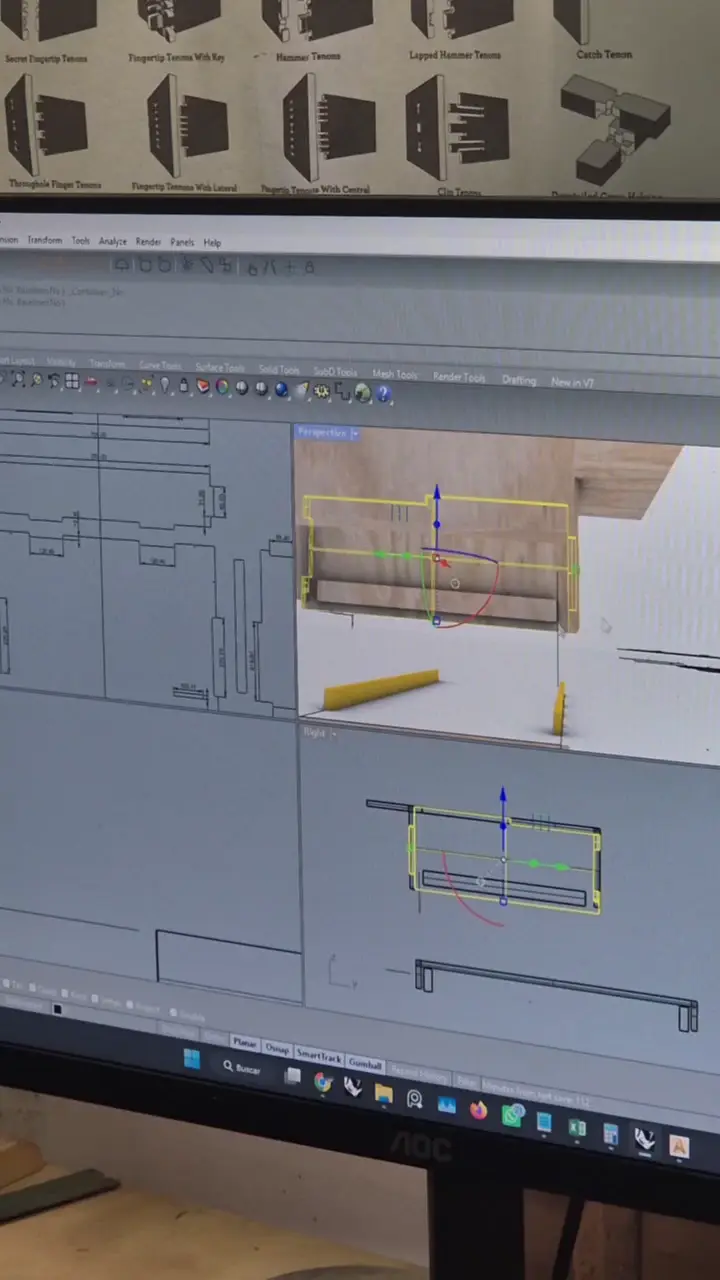Switch to the Solid Tools toolbar tab
This screenshot has height=1280, width=720.
[x=279, y=369]
